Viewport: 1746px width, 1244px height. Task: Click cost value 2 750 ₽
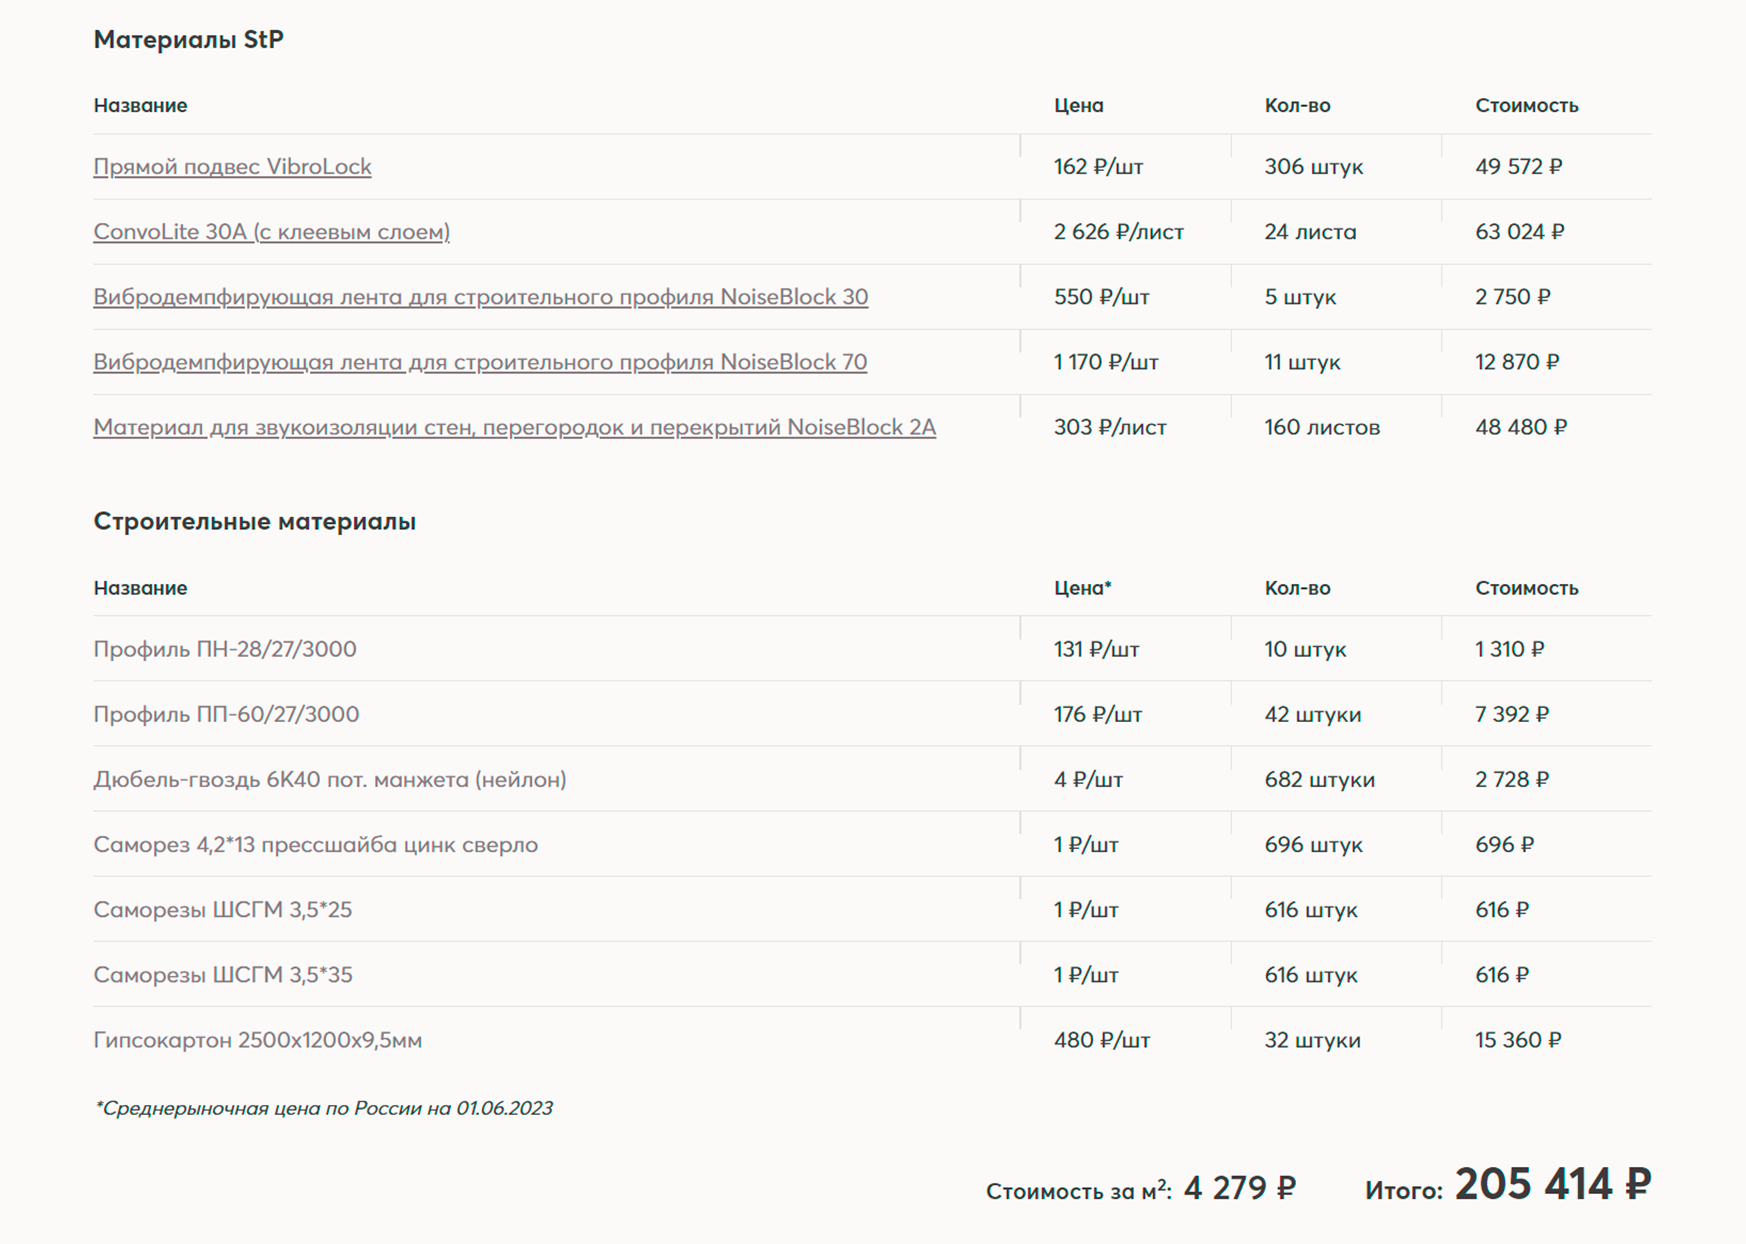click(1512, 297)
